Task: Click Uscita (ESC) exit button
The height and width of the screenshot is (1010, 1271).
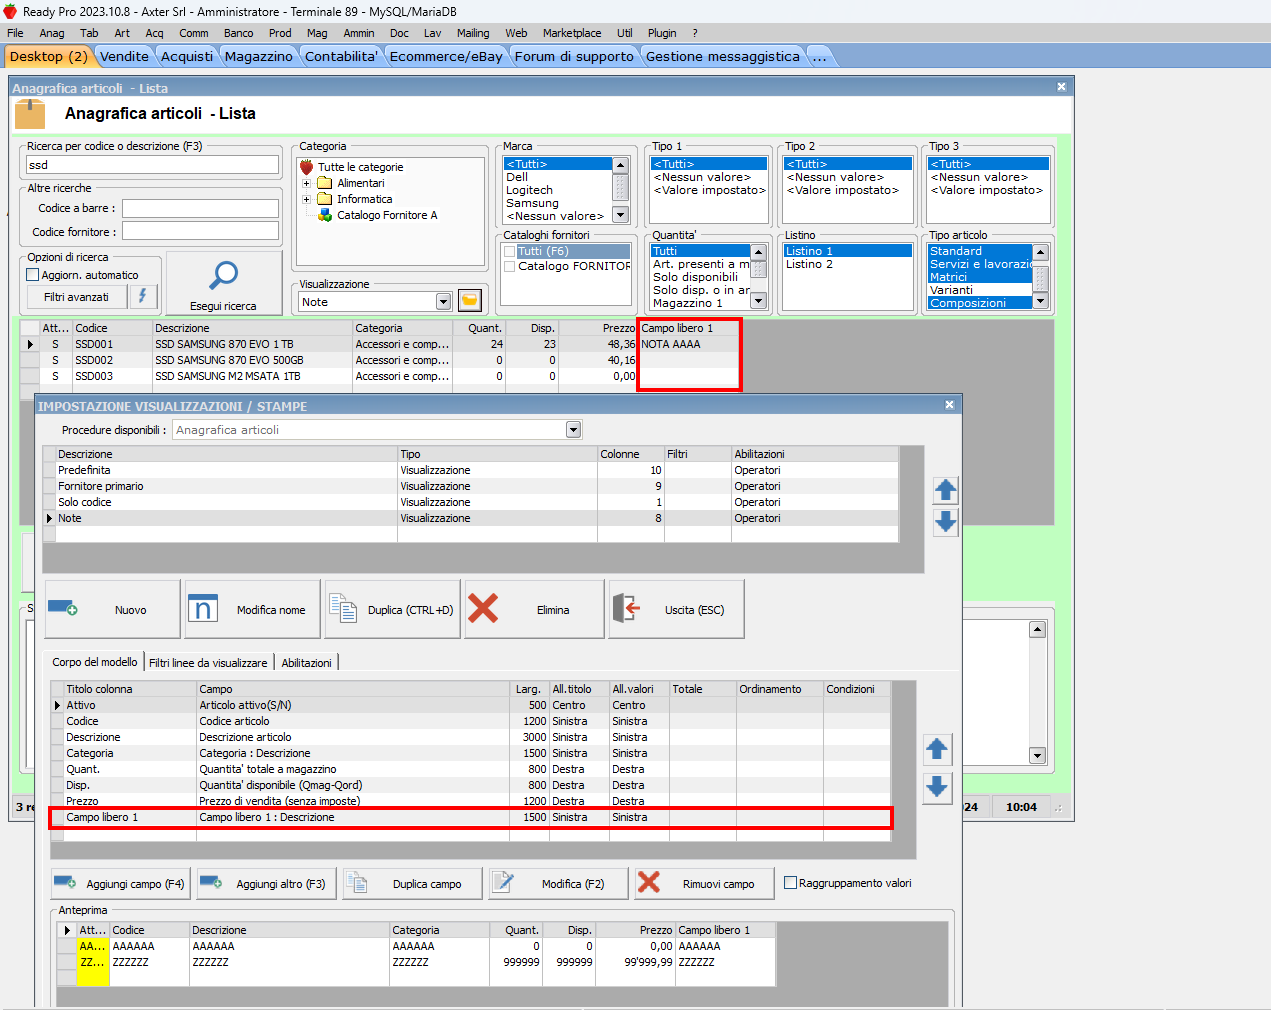Action: (x=677, y=609)
